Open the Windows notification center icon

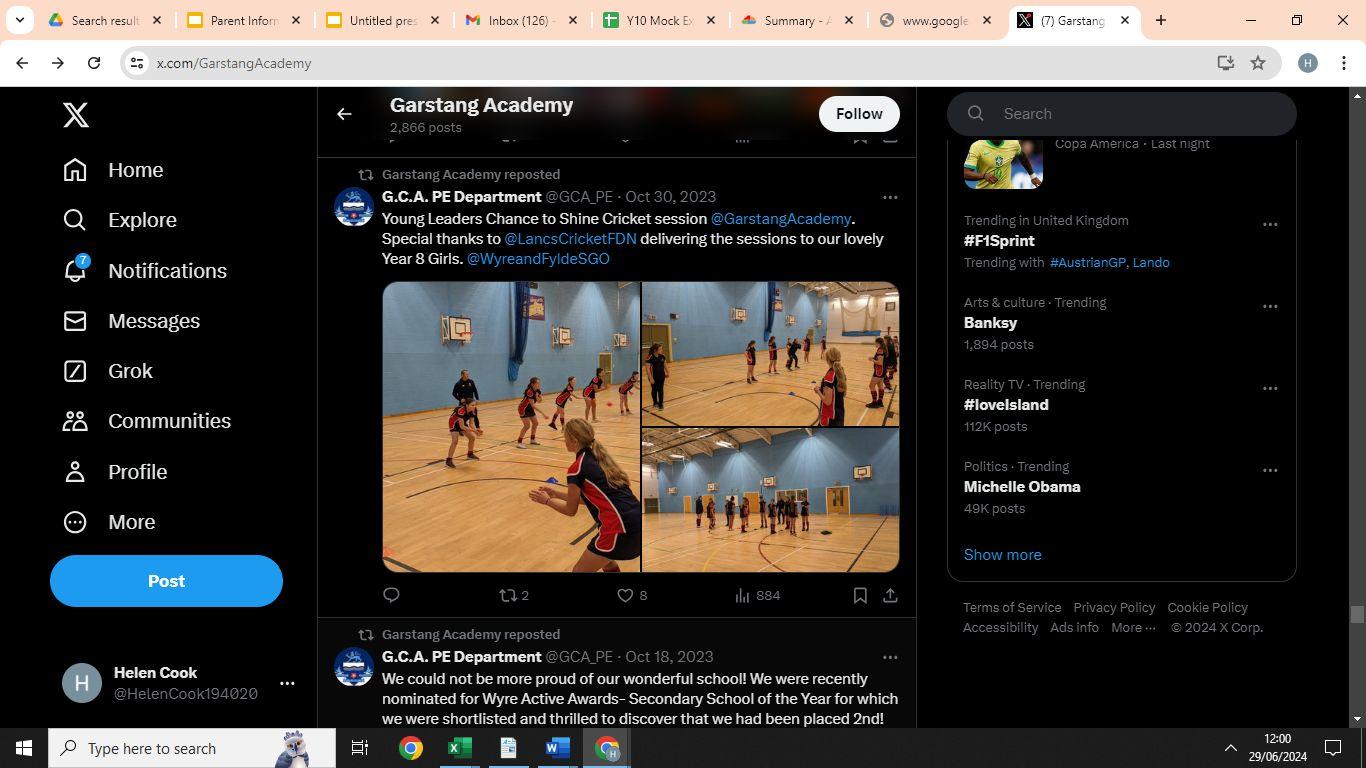tap(1333, 748)
